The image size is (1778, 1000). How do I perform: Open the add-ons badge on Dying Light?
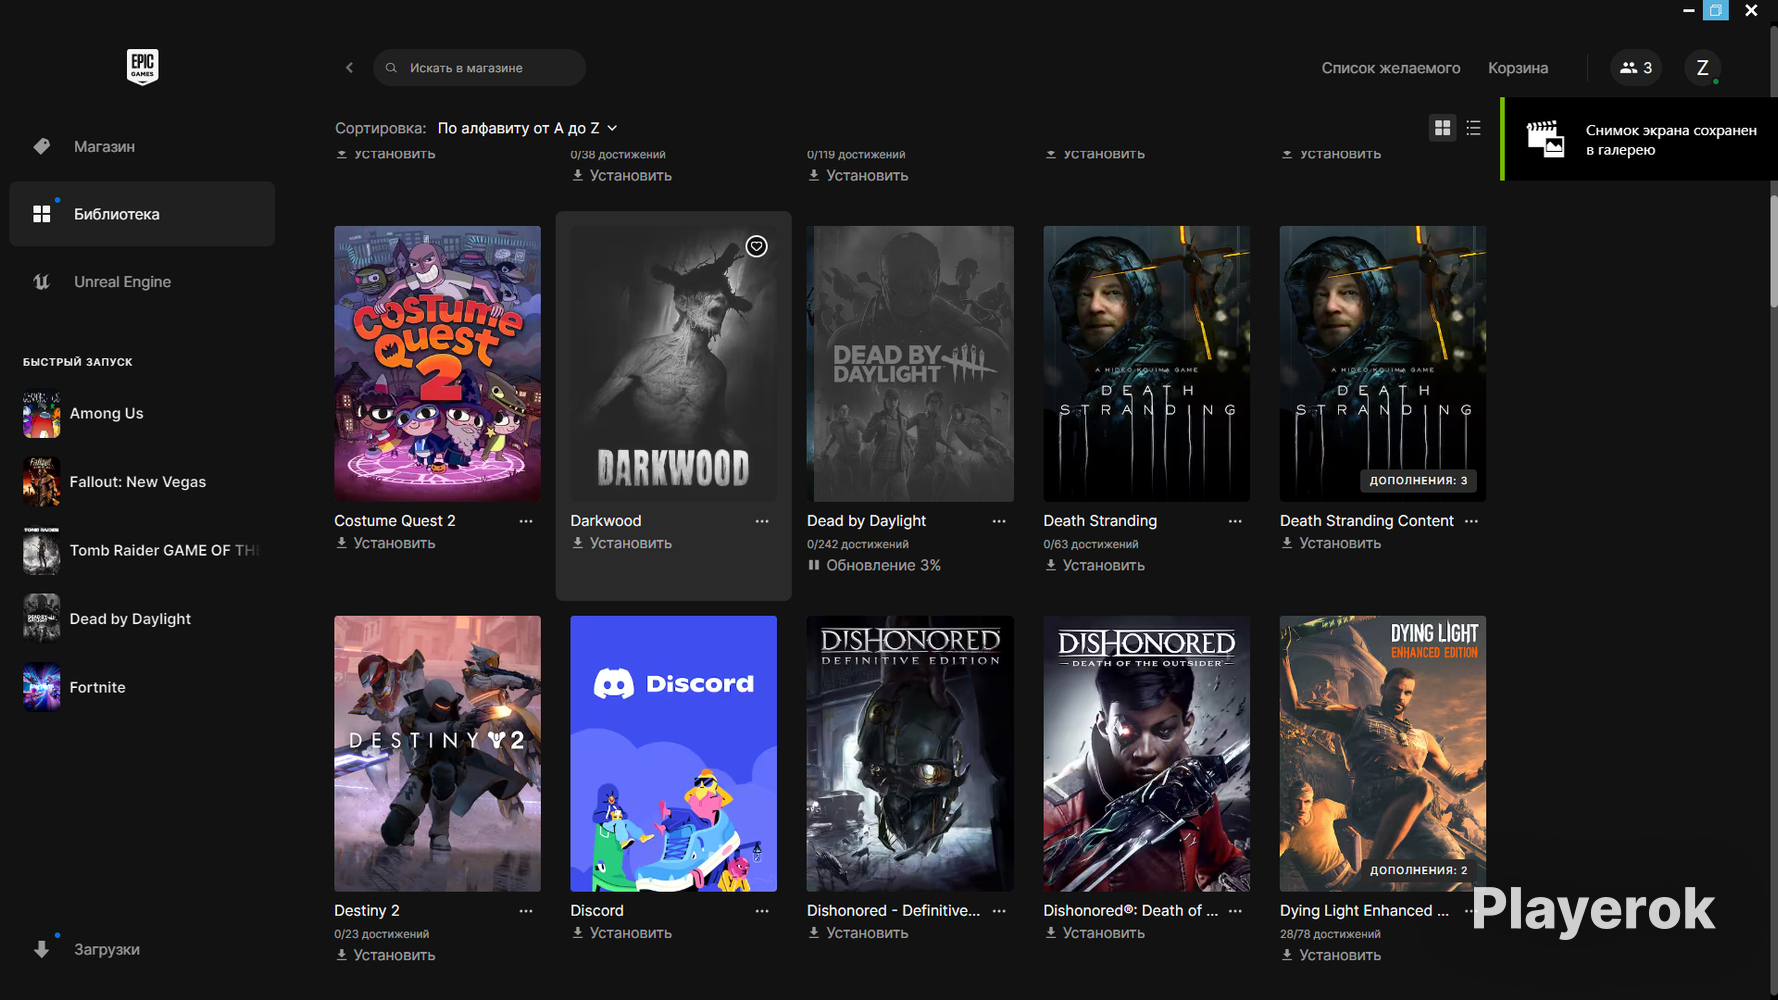[1418, 871]
